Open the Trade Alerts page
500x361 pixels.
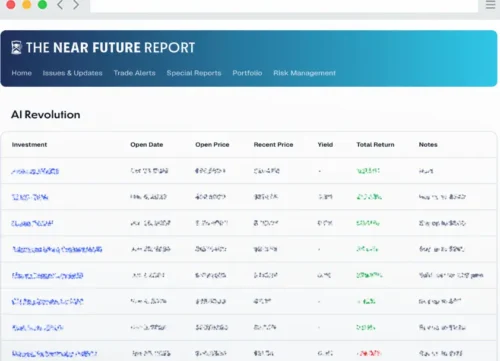134,73
